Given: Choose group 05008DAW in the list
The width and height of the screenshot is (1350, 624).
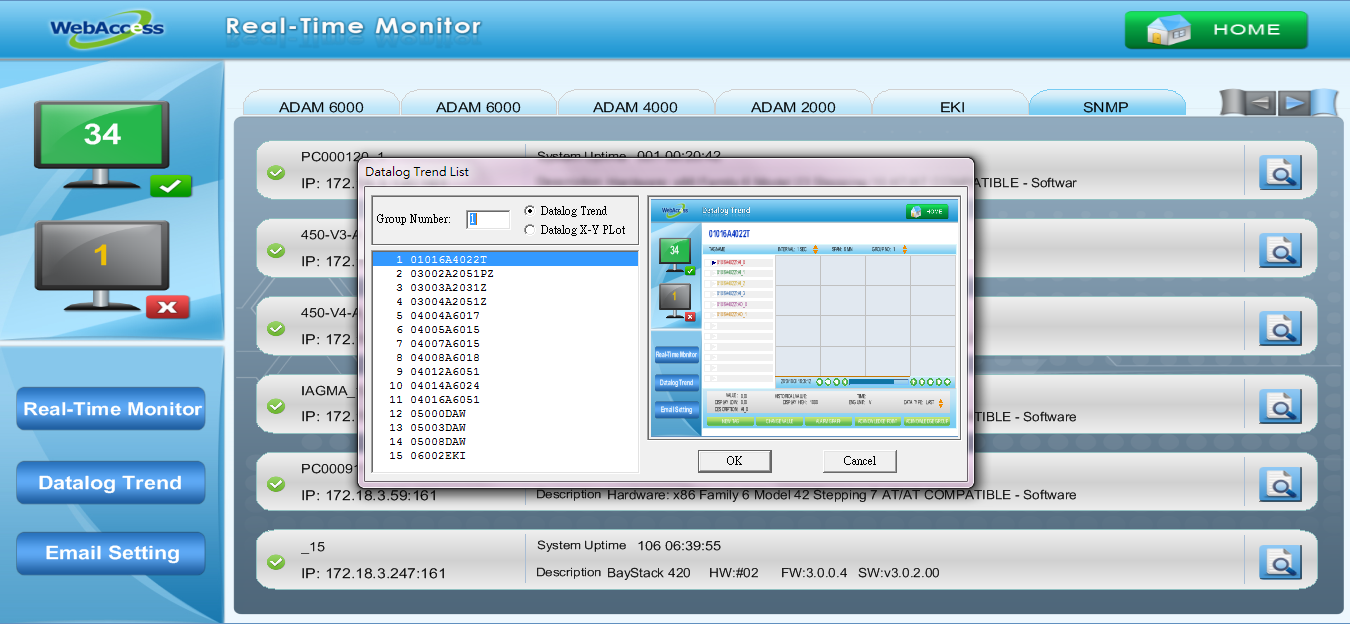Looking at the screenshot, I should tap(505, 442).
